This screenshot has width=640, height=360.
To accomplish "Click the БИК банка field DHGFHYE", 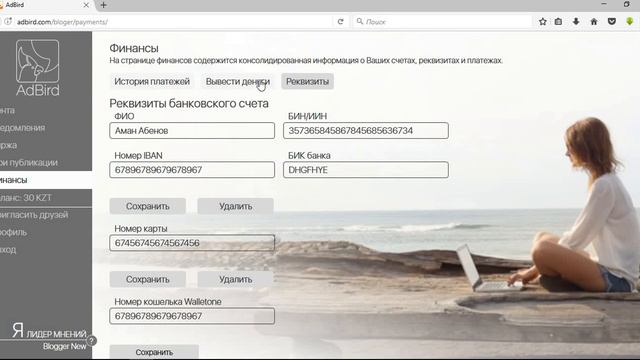I will pyautogui.click(x=366, y=170).
